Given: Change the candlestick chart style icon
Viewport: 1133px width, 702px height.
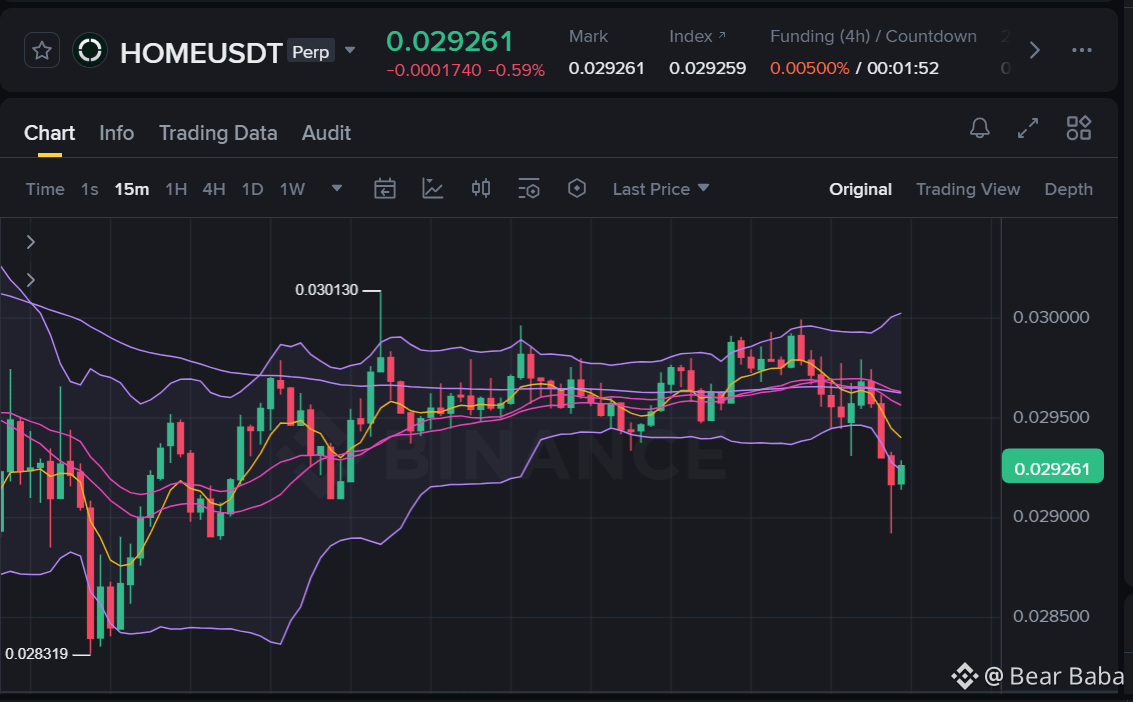Looking at the screenshot, I should tap(481, 188).
